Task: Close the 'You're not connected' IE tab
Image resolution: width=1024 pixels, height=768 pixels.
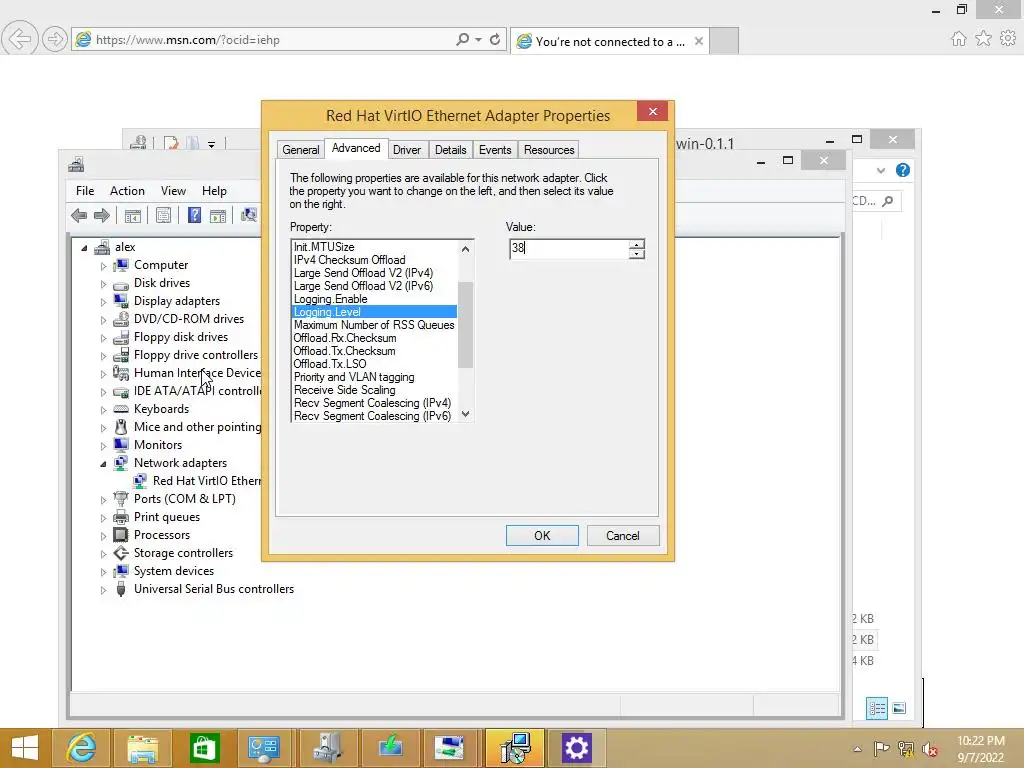Action: pyautogui.click(x=699, y=41)
